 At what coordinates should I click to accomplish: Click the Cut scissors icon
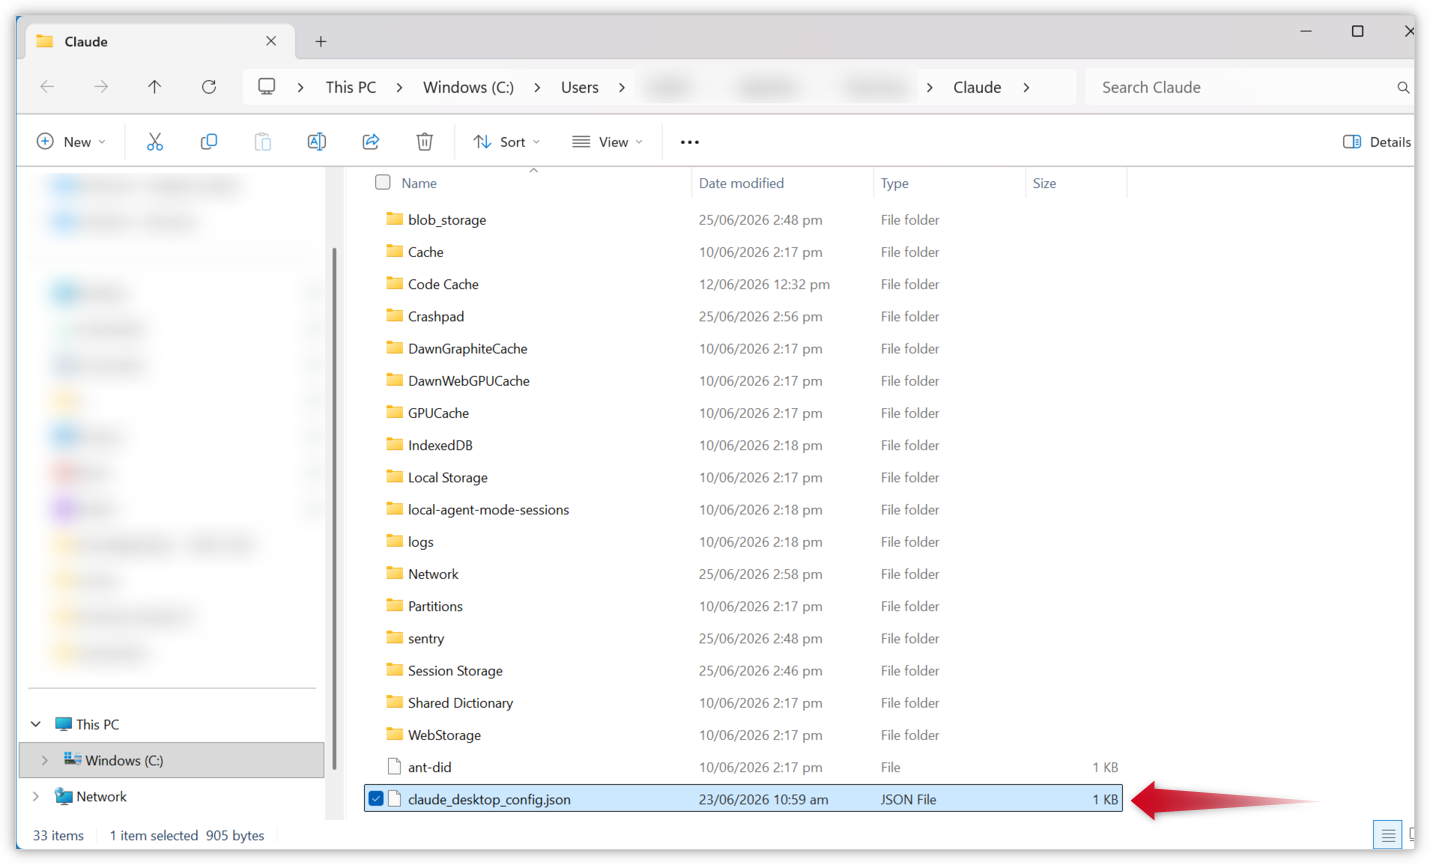click(155, 142)
